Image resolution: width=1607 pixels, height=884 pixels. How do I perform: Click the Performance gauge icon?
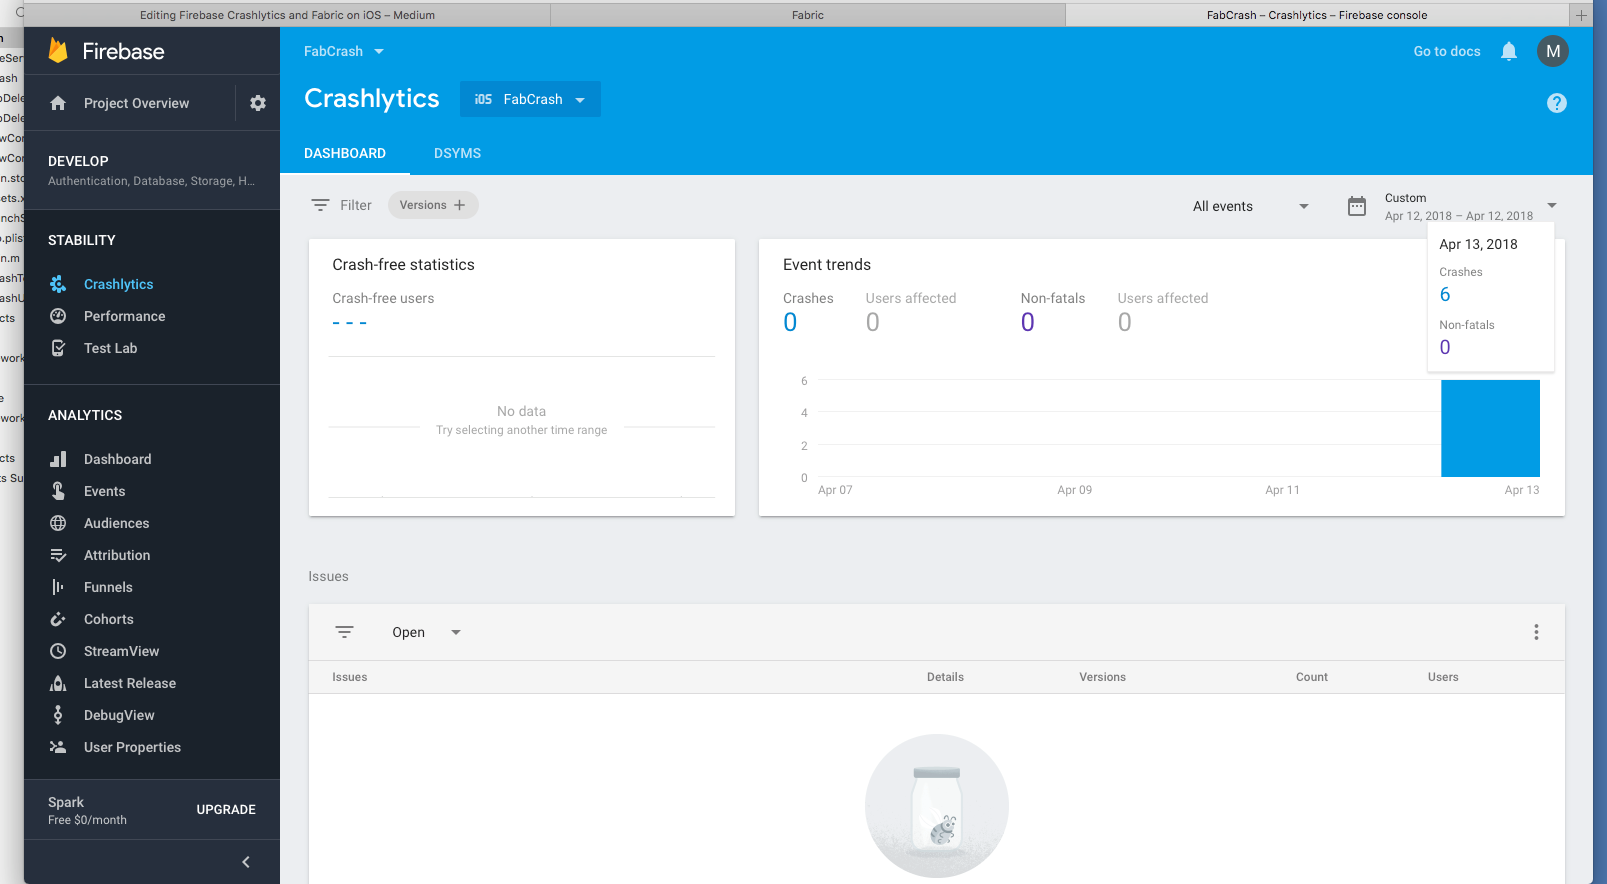click(x=58, y=316)
